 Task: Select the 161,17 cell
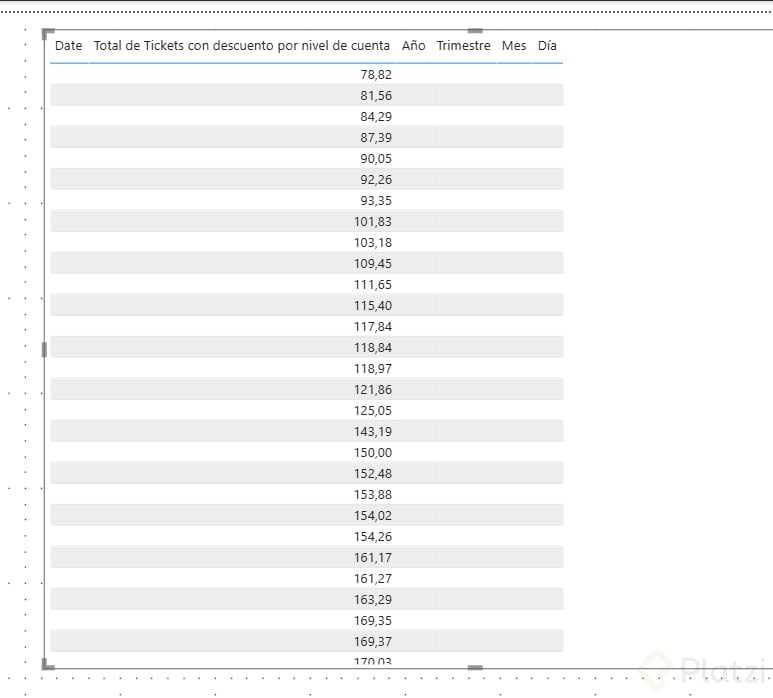click(x=373, y=558)
